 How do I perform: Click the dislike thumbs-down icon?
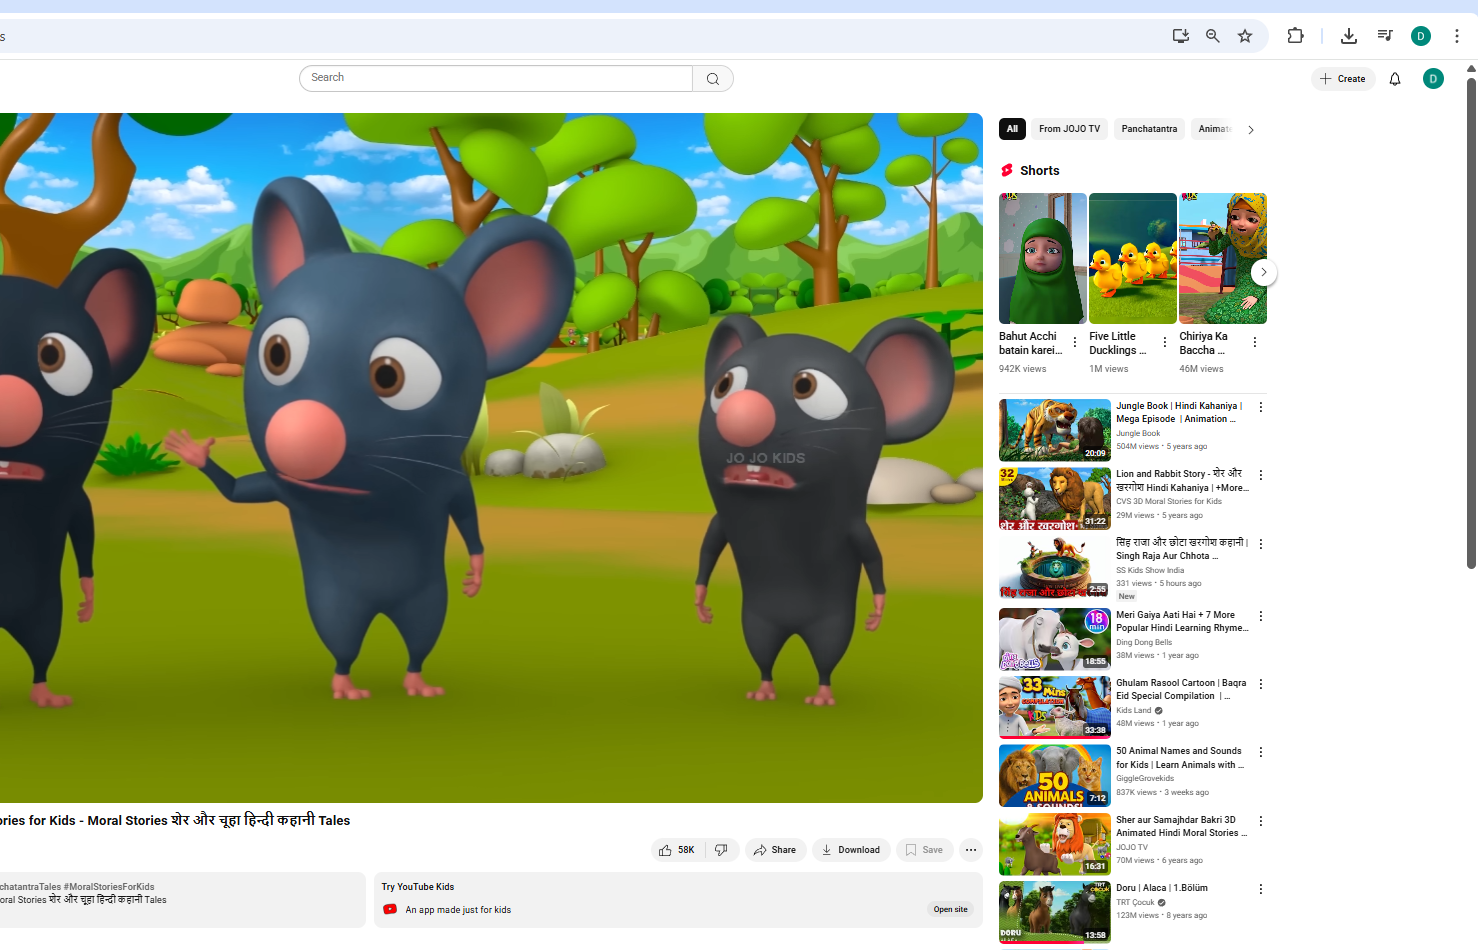pyautogui.click(x=721, y=850)
